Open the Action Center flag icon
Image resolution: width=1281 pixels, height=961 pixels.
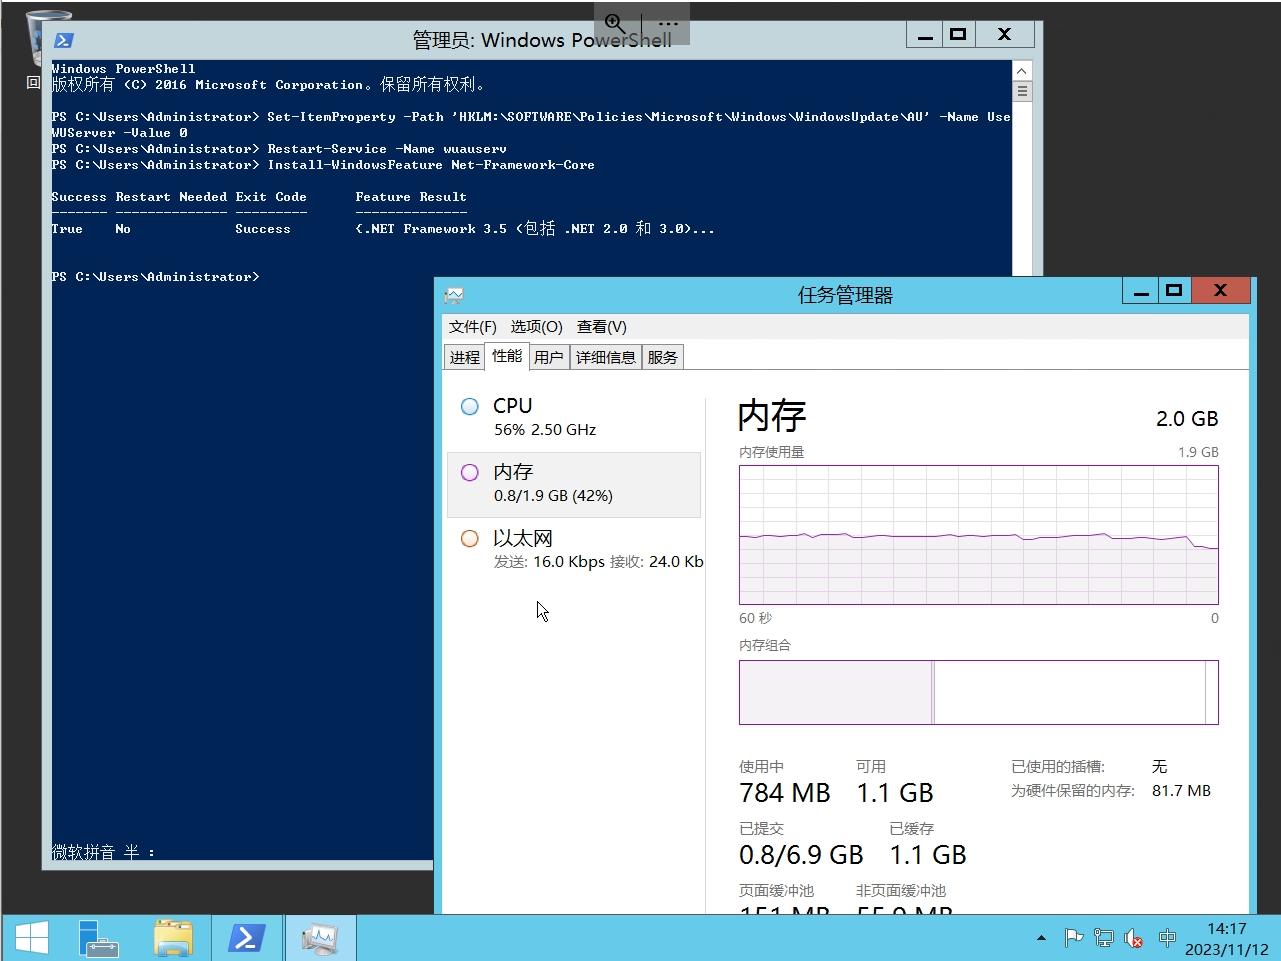click(1073, 938)
